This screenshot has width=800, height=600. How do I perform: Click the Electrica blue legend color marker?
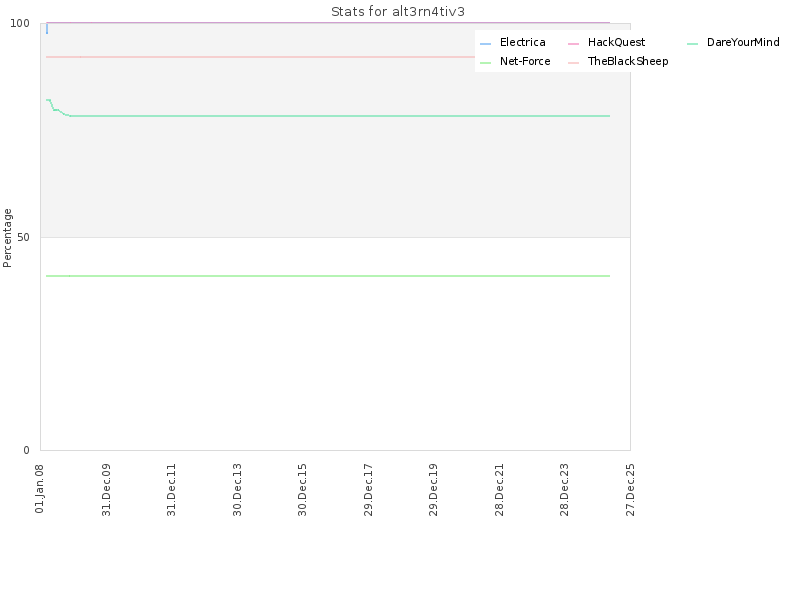coord(485,44)
